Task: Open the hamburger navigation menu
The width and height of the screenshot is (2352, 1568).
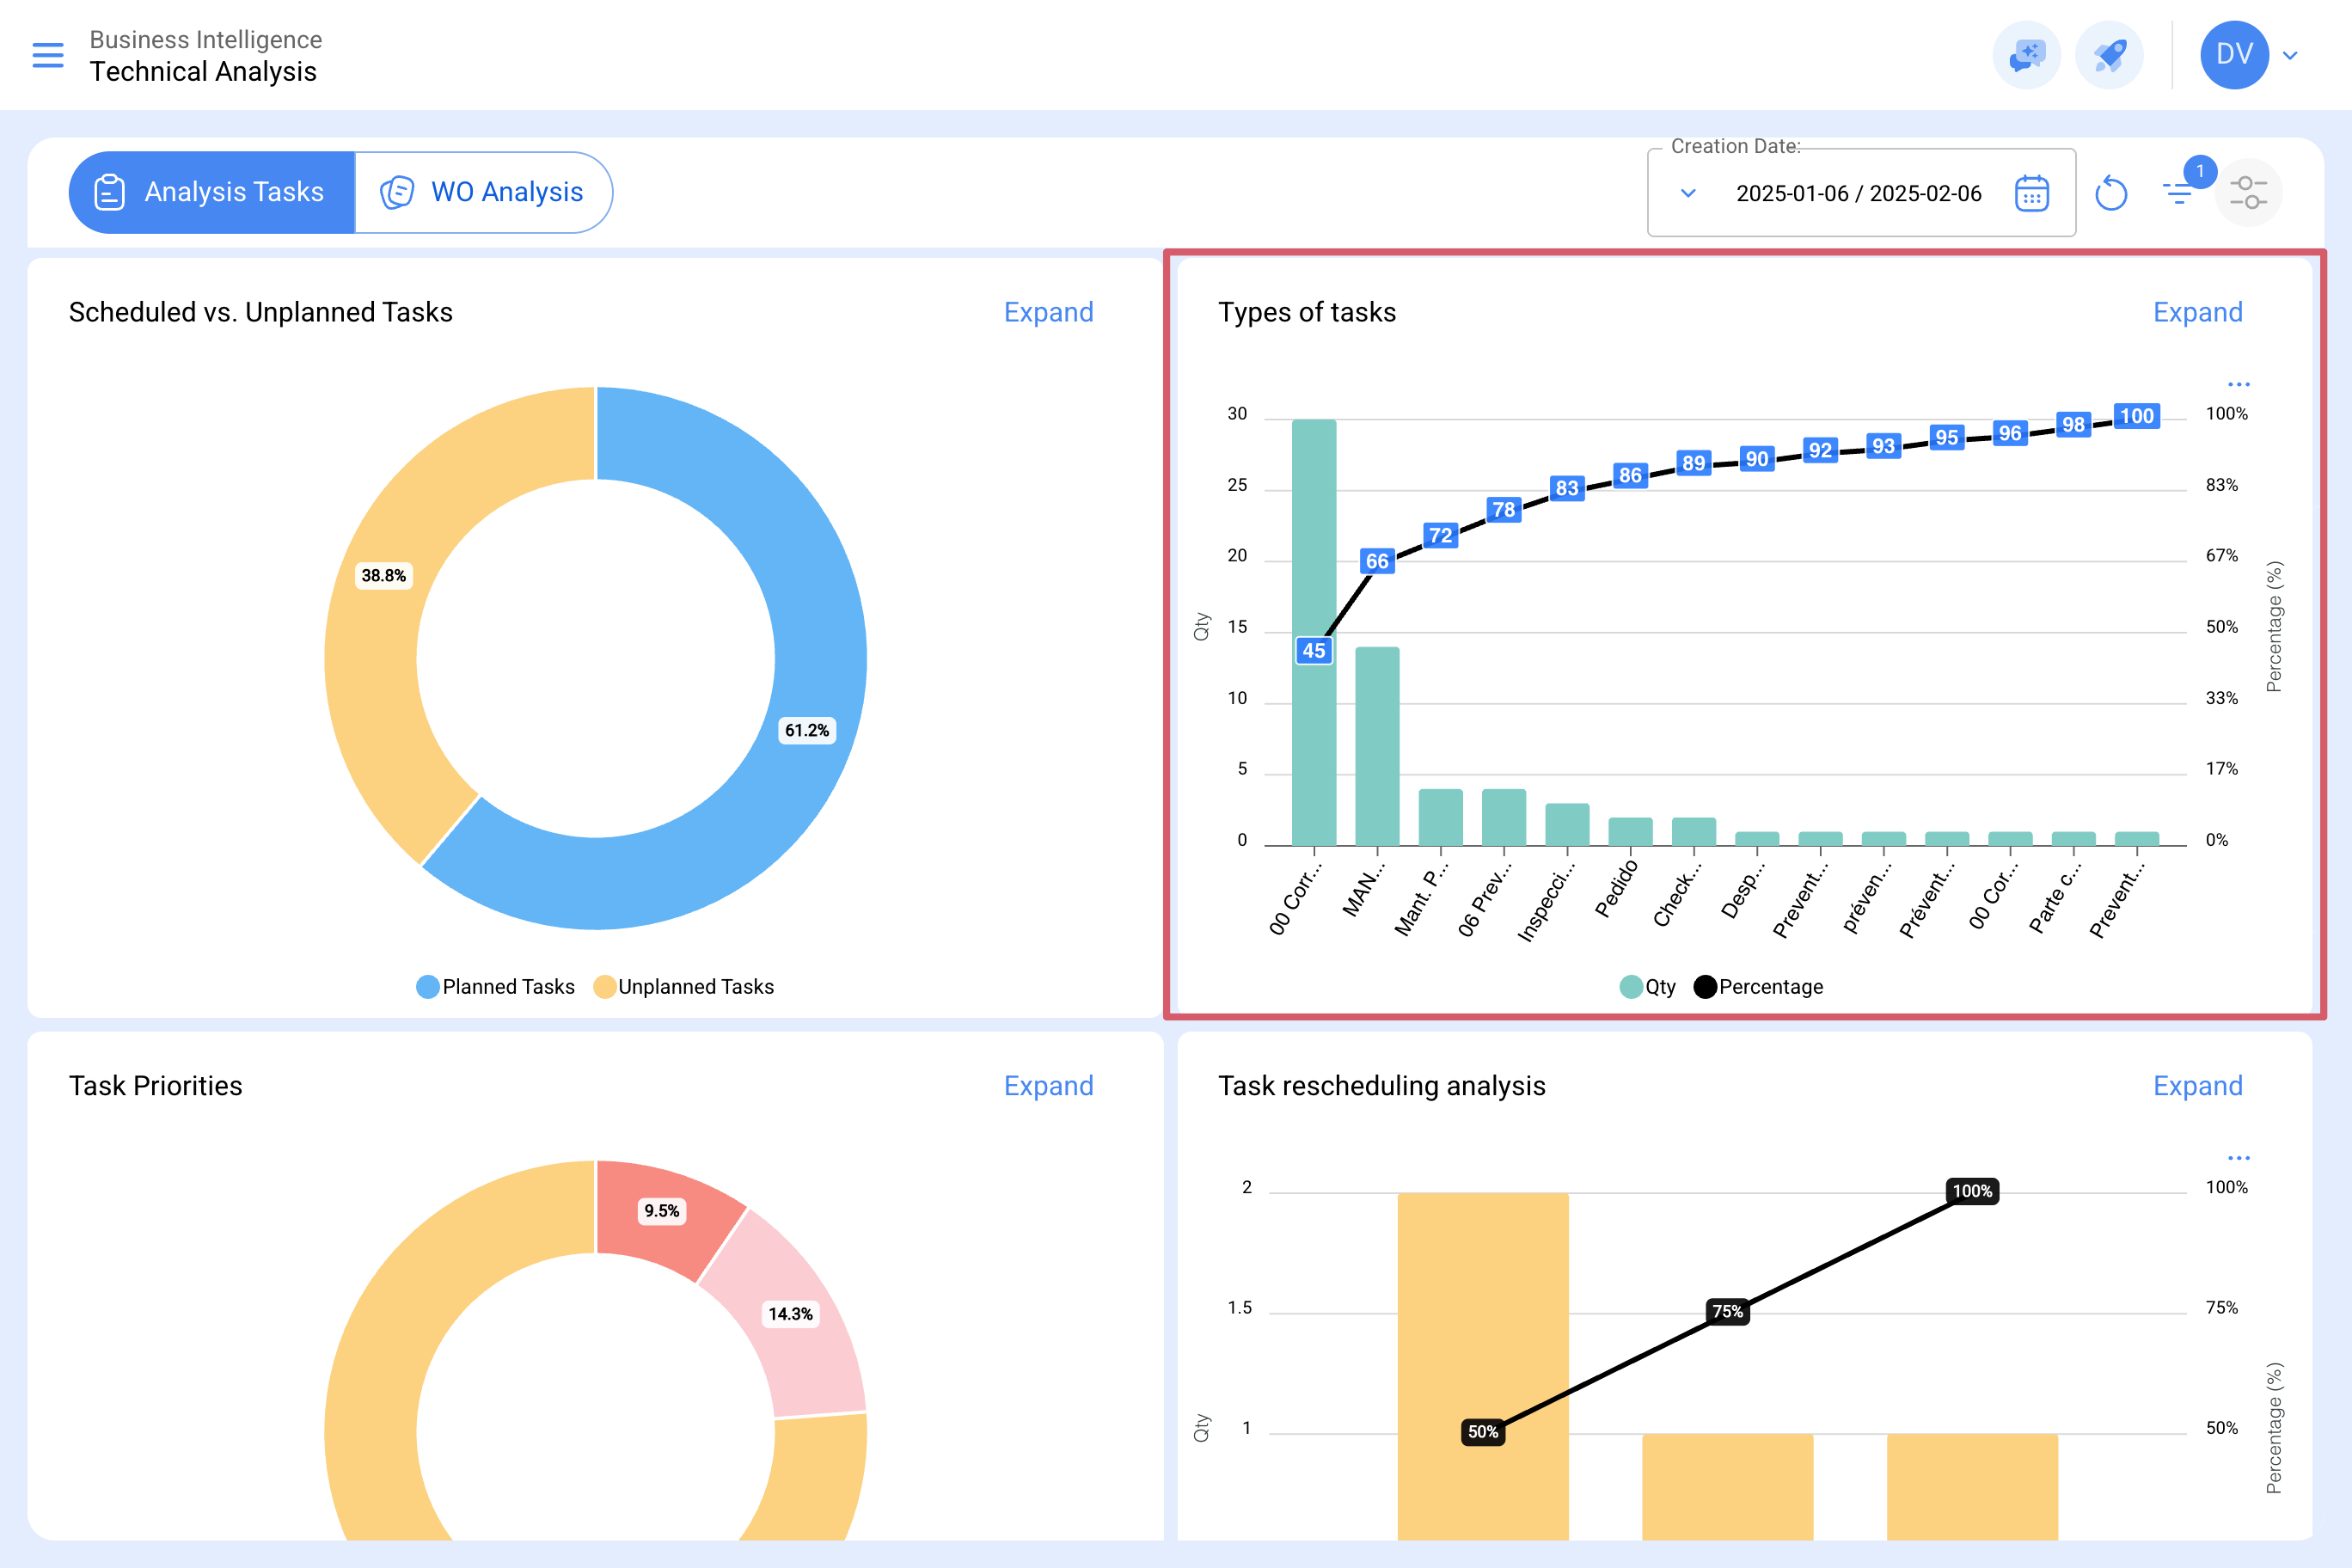Action: (48, 55)
